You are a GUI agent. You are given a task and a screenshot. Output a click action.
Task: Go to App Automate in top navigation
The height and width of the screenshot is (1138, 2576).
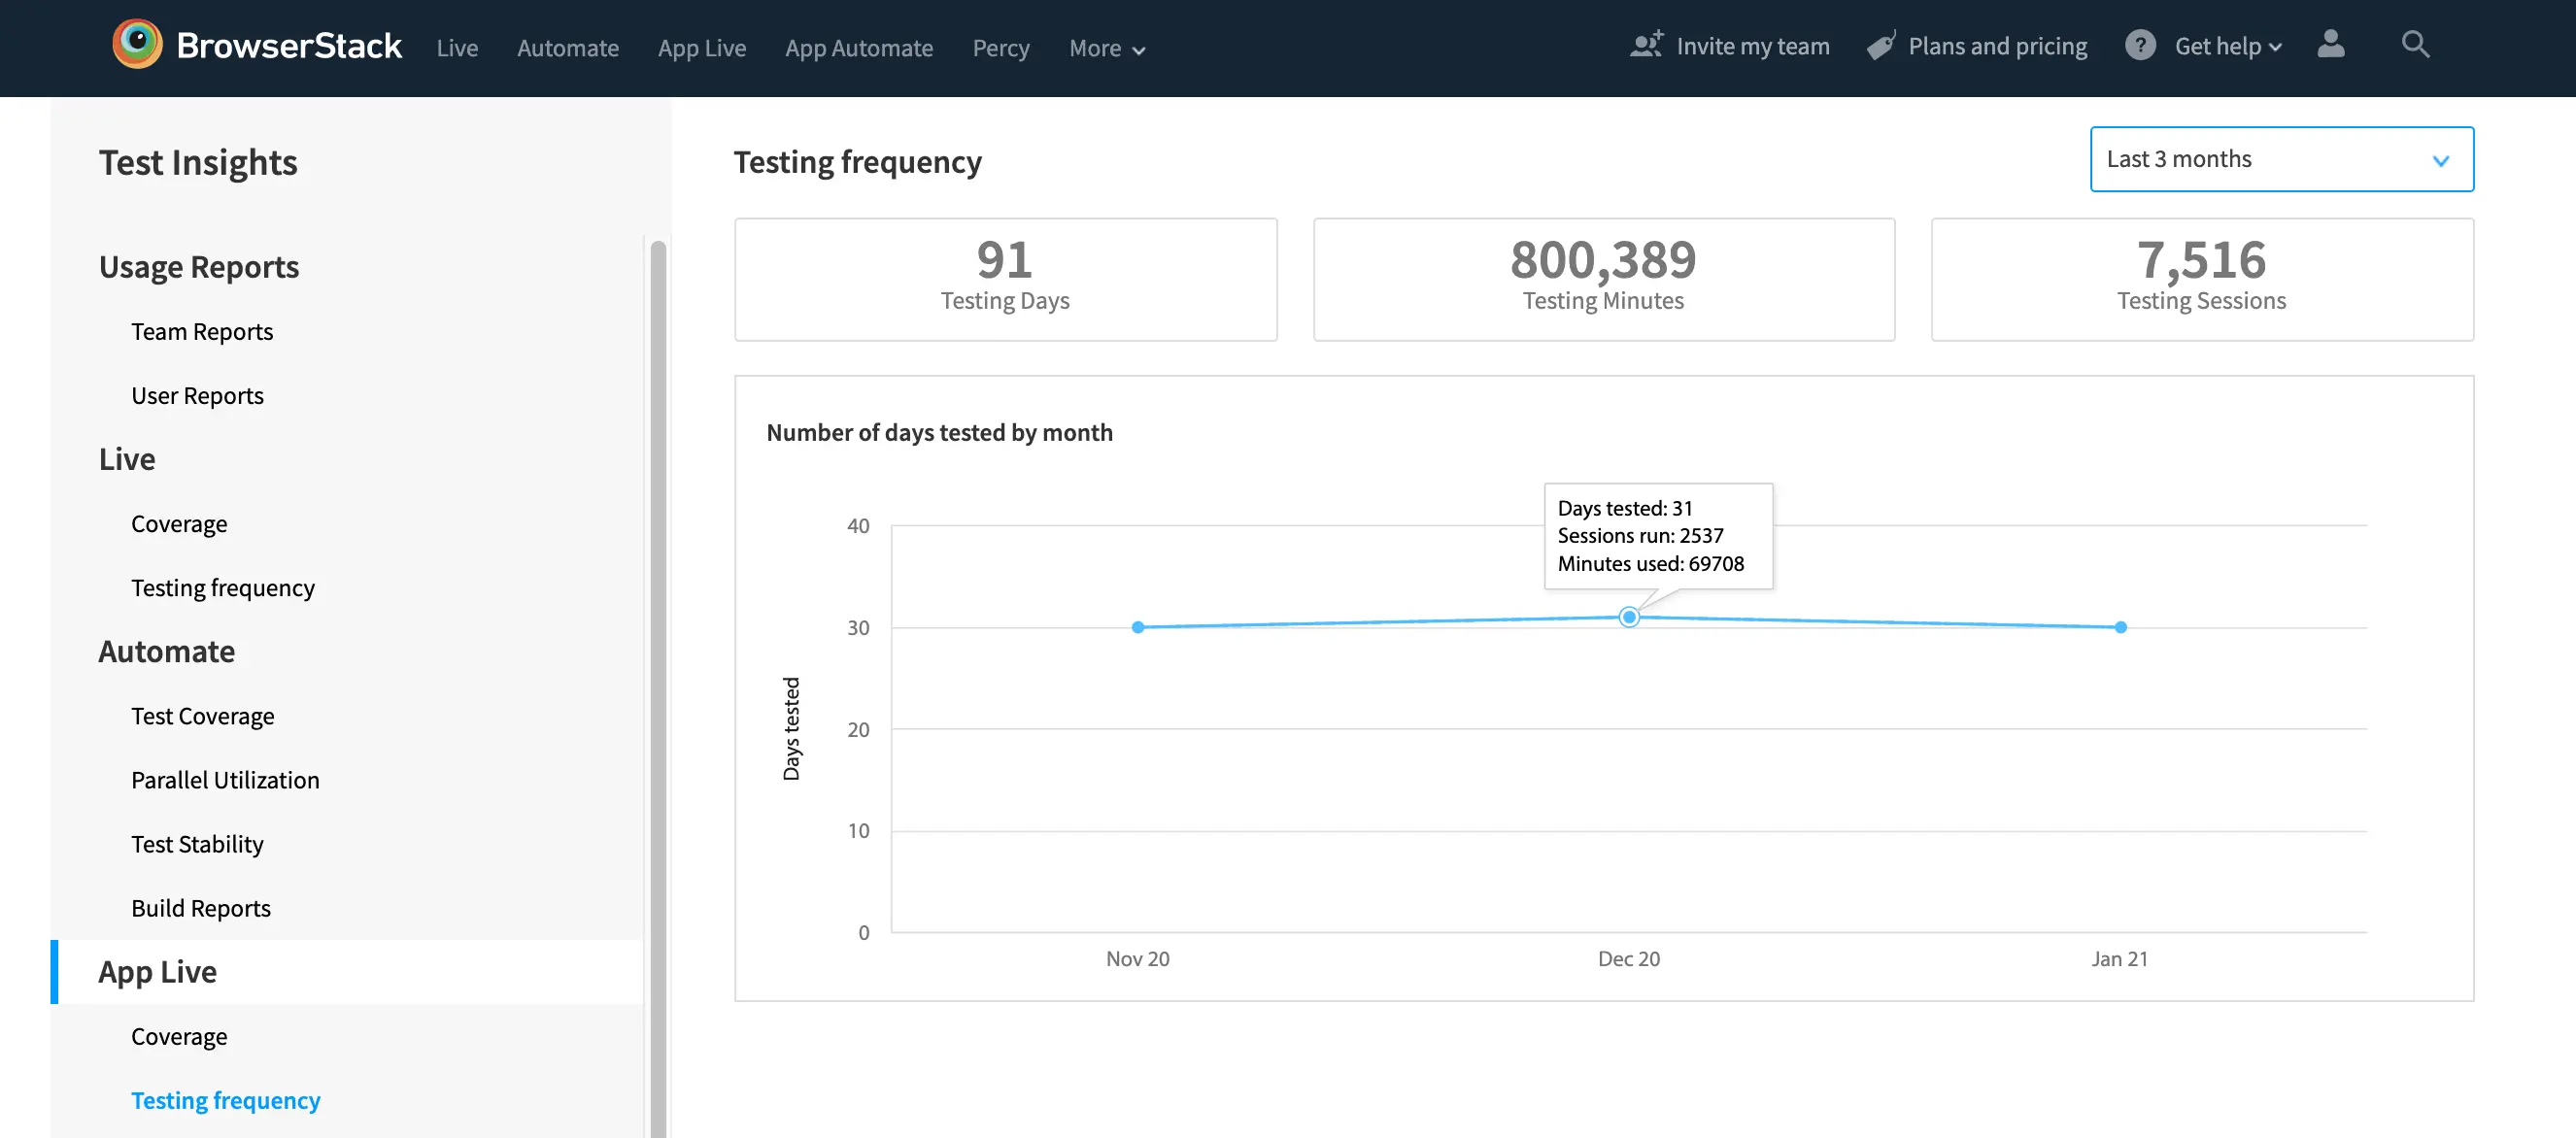[x=858, y=48]
